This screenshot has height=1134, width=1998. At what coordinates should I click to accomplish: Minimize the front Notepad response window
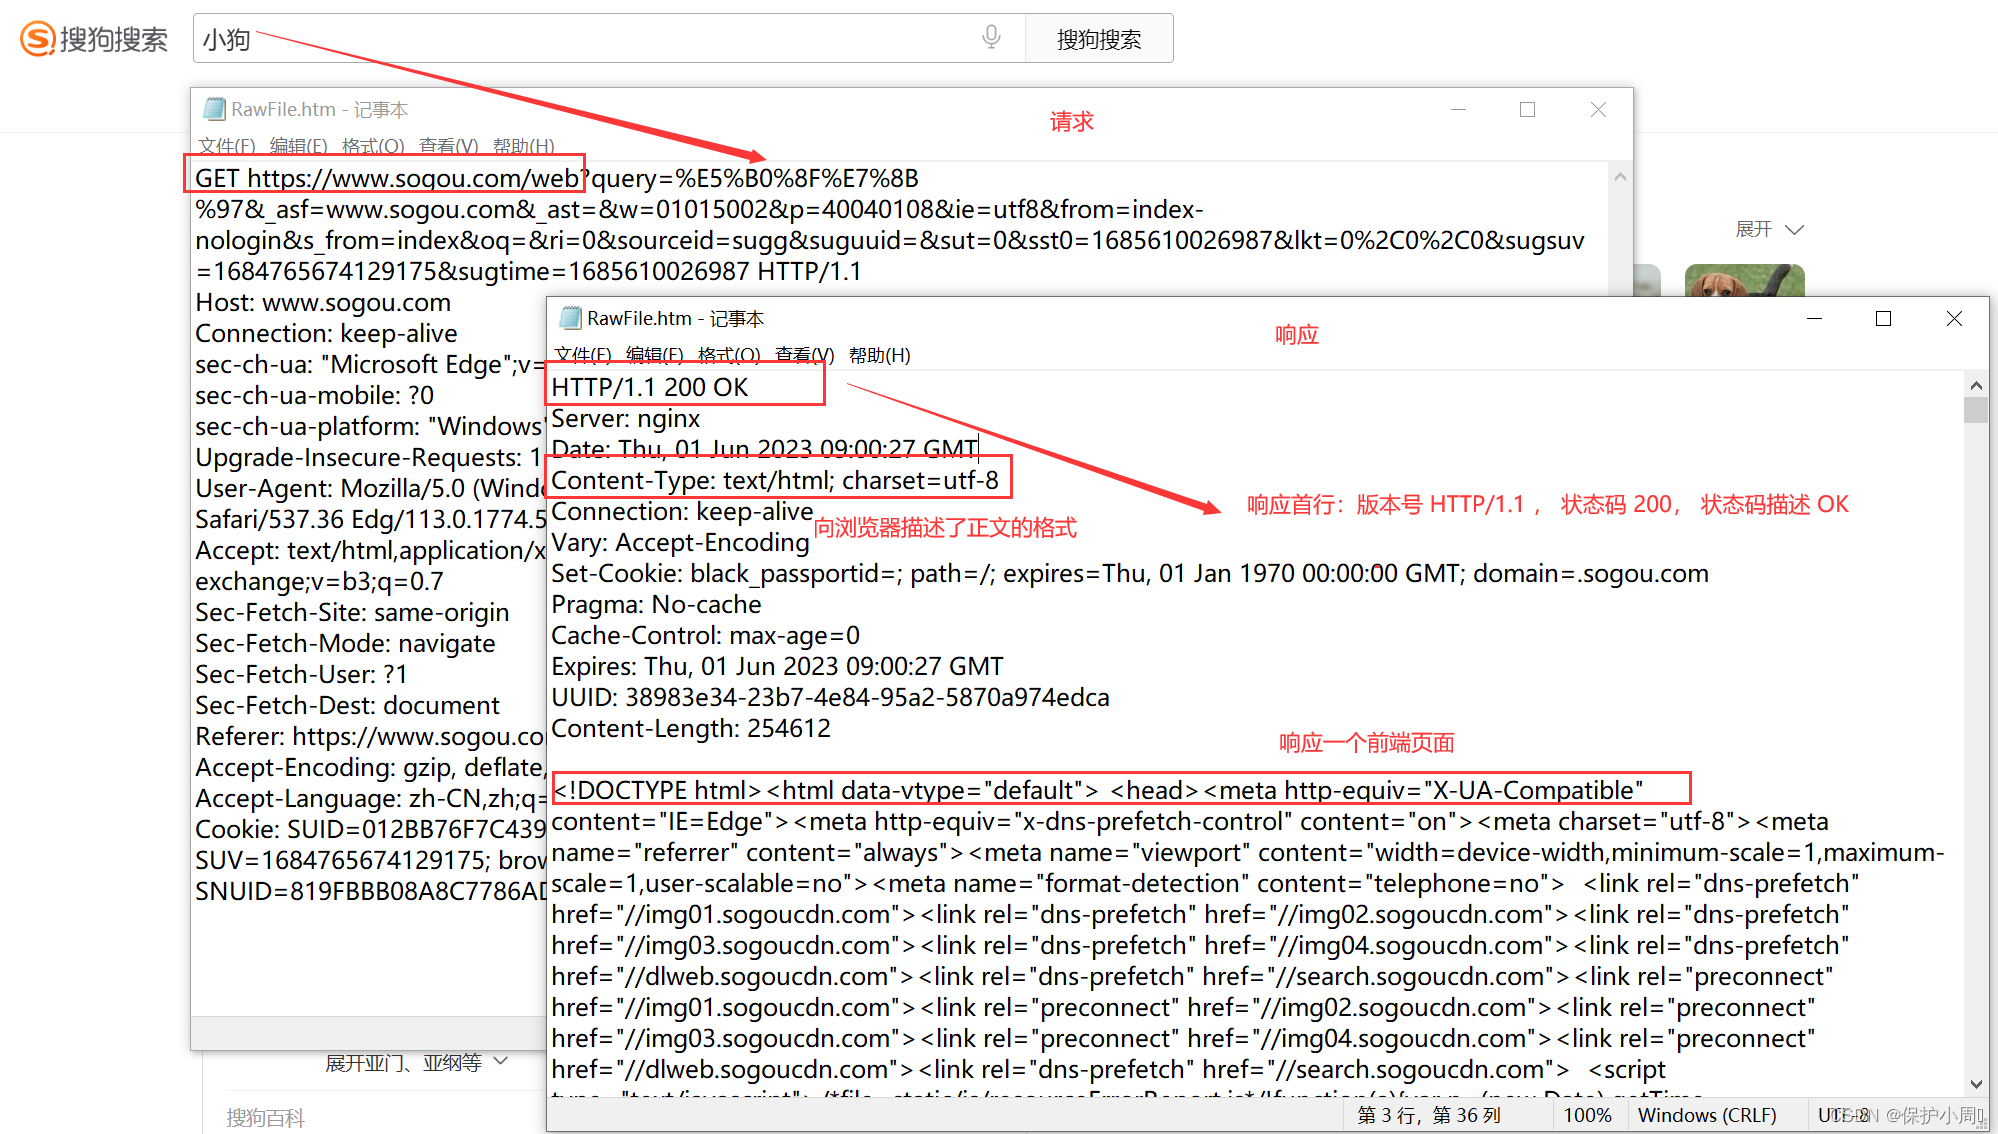pos(1814,318)
